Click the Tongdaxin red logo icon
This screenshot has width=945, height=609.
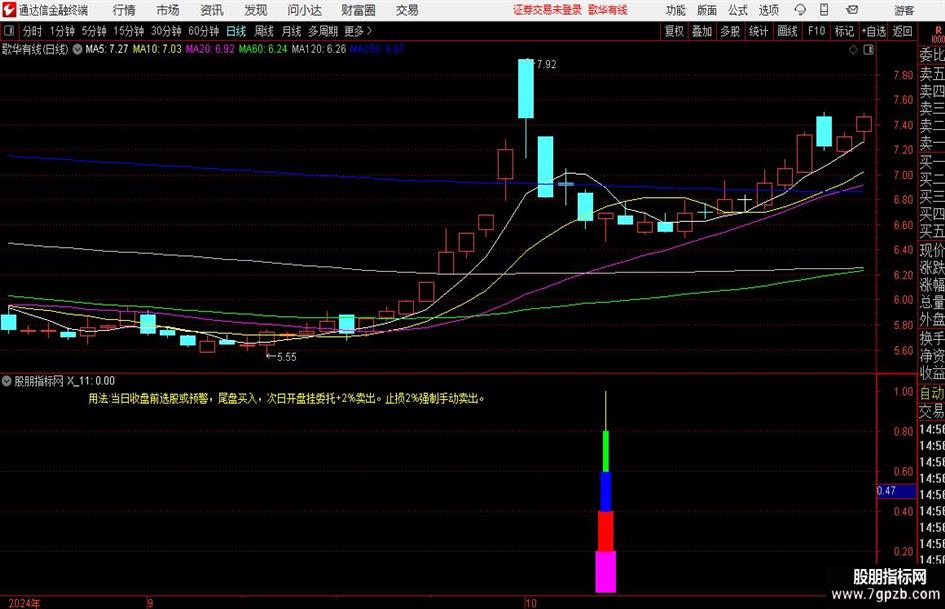click(x=9, y=10)
